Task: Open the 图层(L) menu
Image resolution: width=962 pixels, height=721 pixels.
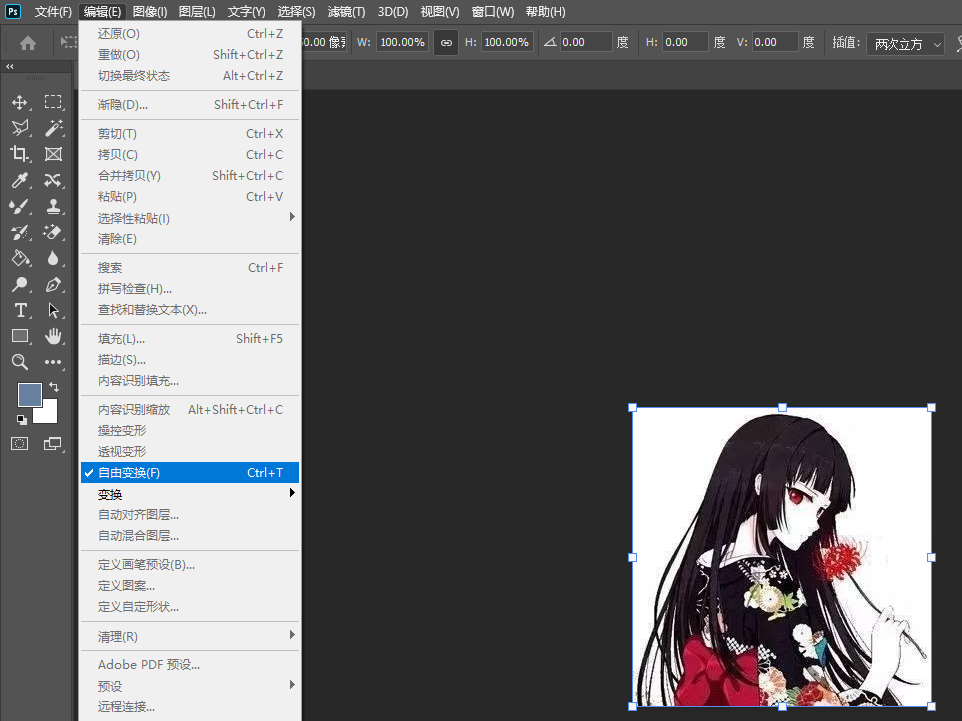Action: (197, 12)
